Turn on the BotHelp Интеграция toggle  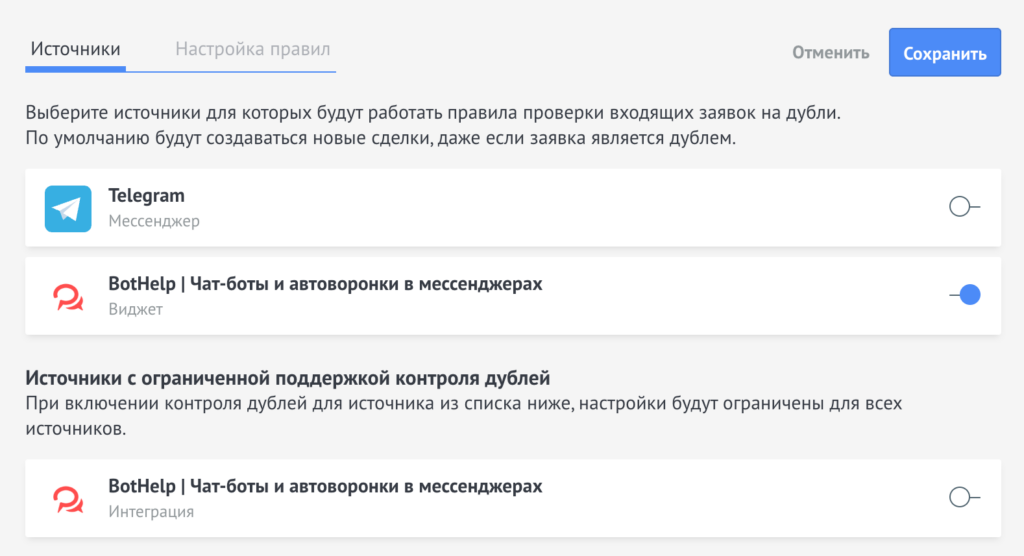click(x=964, y=497)
